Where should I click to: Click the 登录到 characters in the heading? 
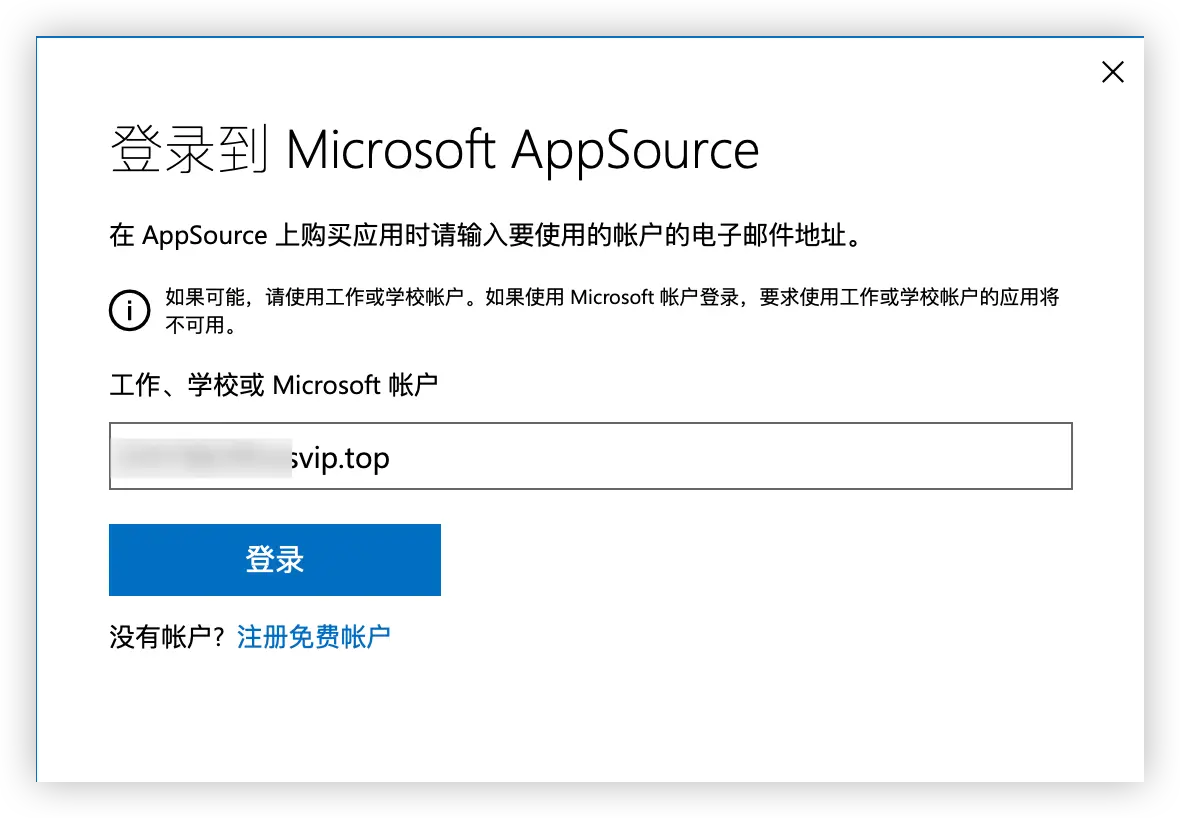(x=189, y=149)
